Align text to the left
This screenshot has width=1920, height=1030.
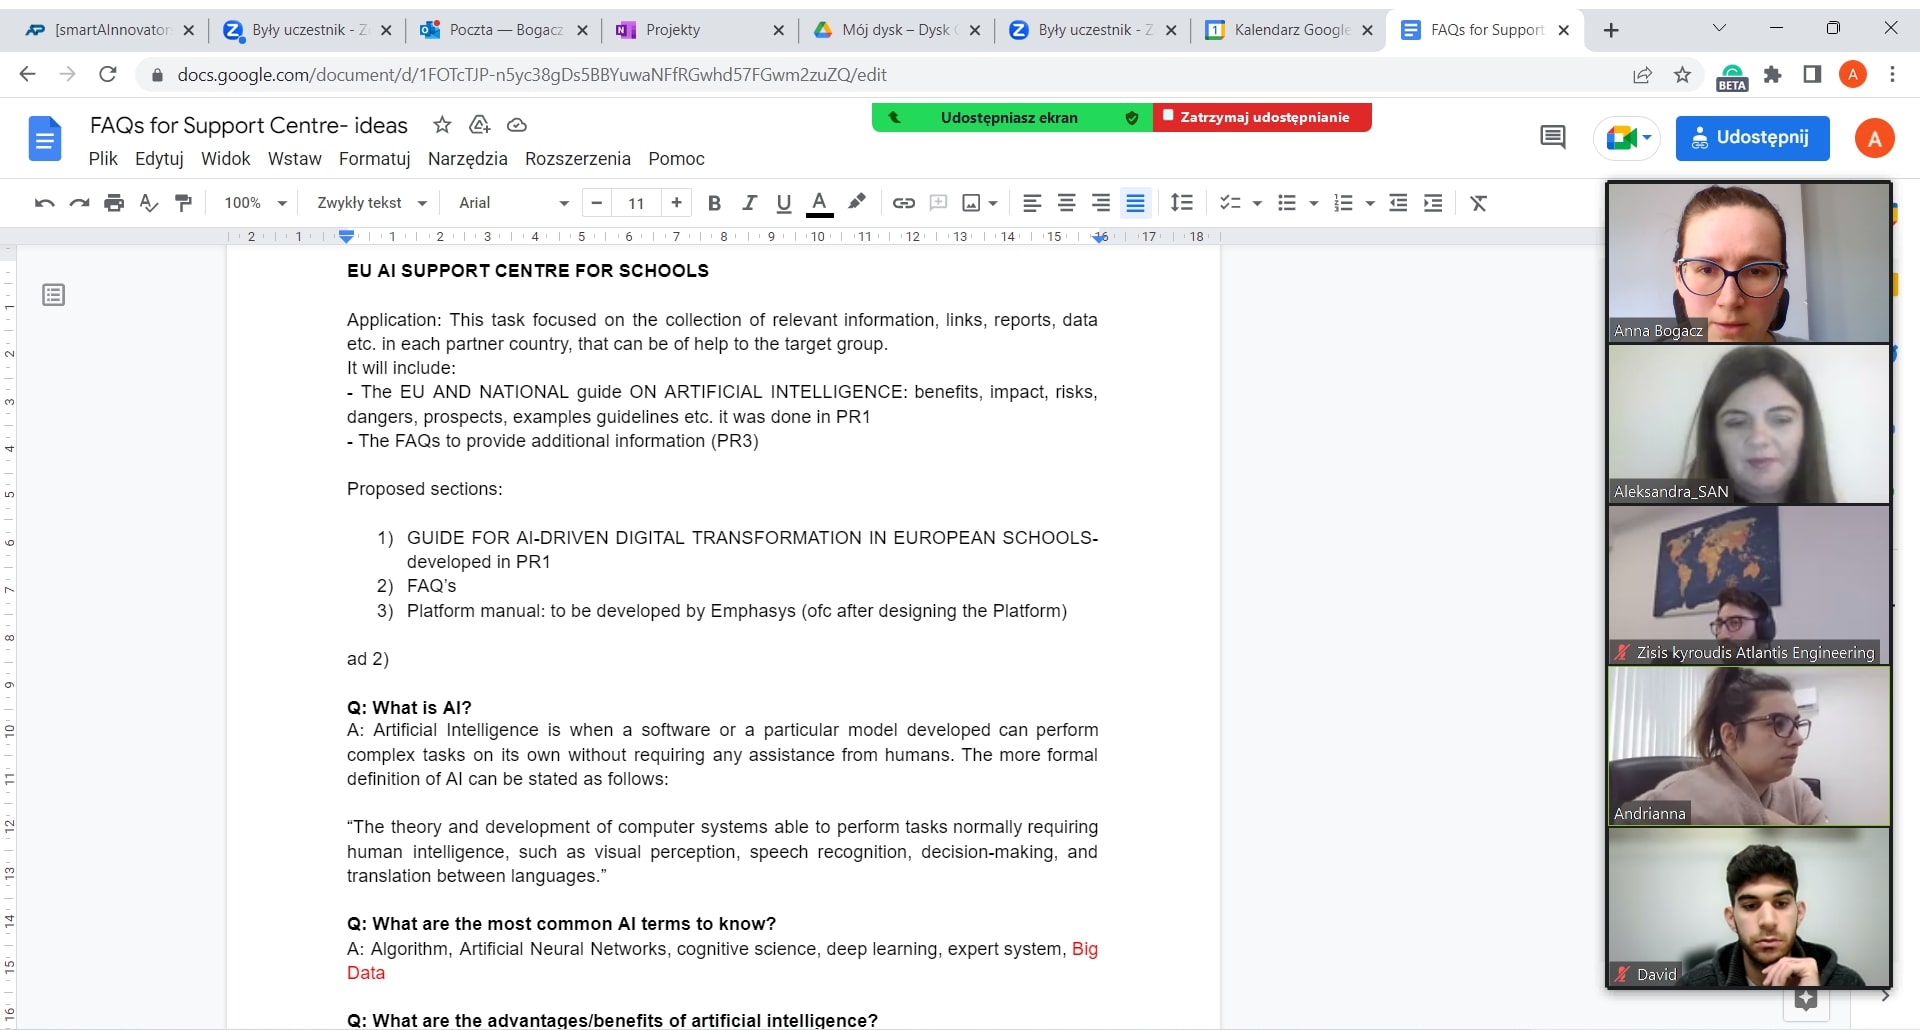tap(1032, 203)
